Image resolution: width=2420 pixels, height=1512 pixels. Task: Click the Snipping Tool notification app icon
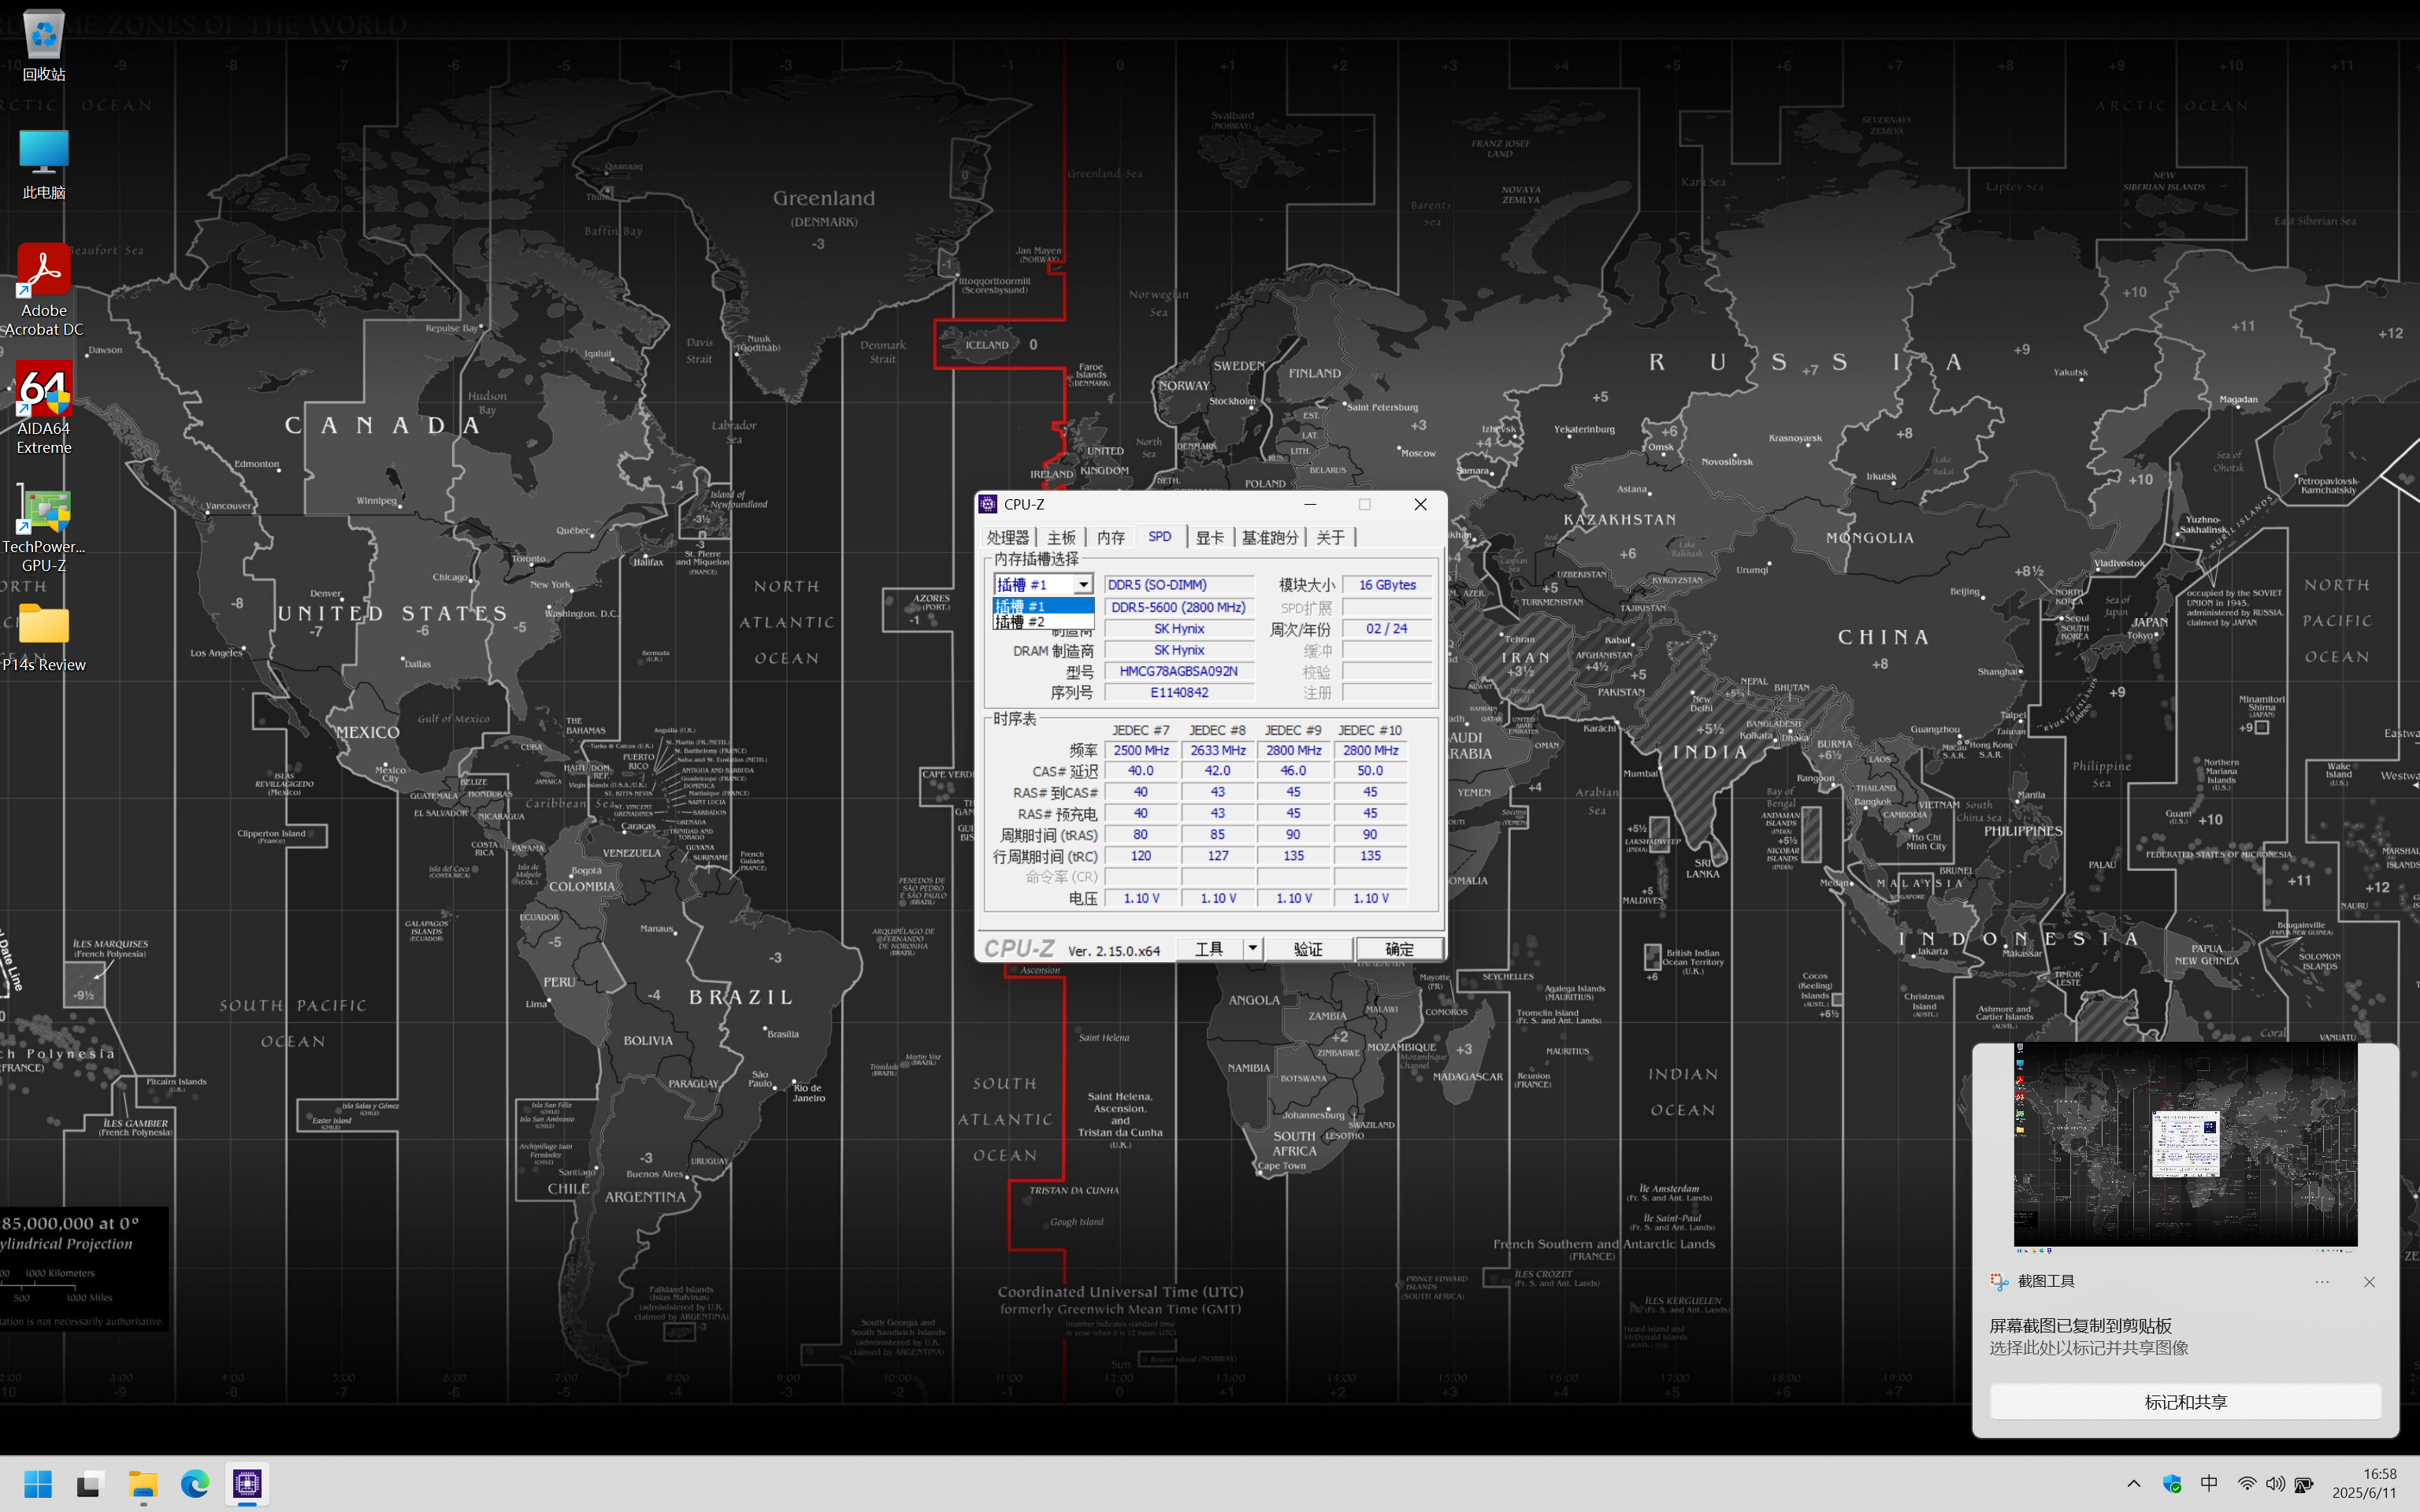click(x=1999, y=1282)
